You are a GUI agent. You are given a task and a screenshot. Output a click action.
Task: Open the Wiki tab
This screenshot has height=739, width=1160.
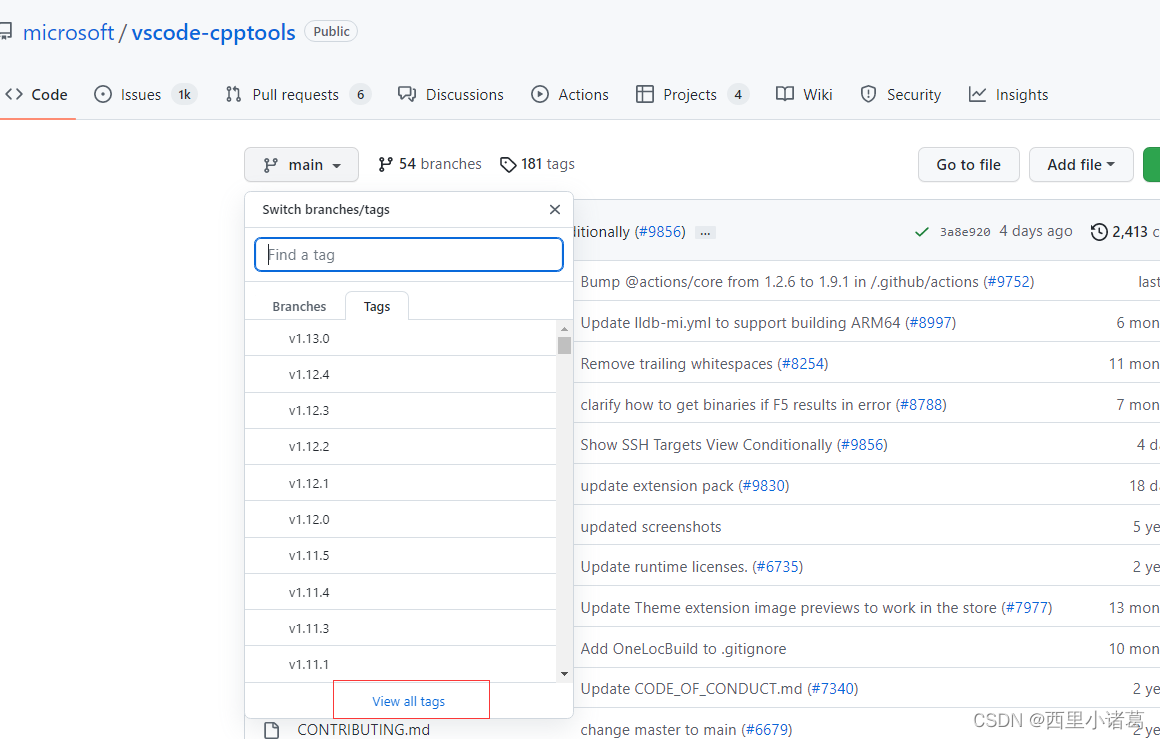(804, 95)
